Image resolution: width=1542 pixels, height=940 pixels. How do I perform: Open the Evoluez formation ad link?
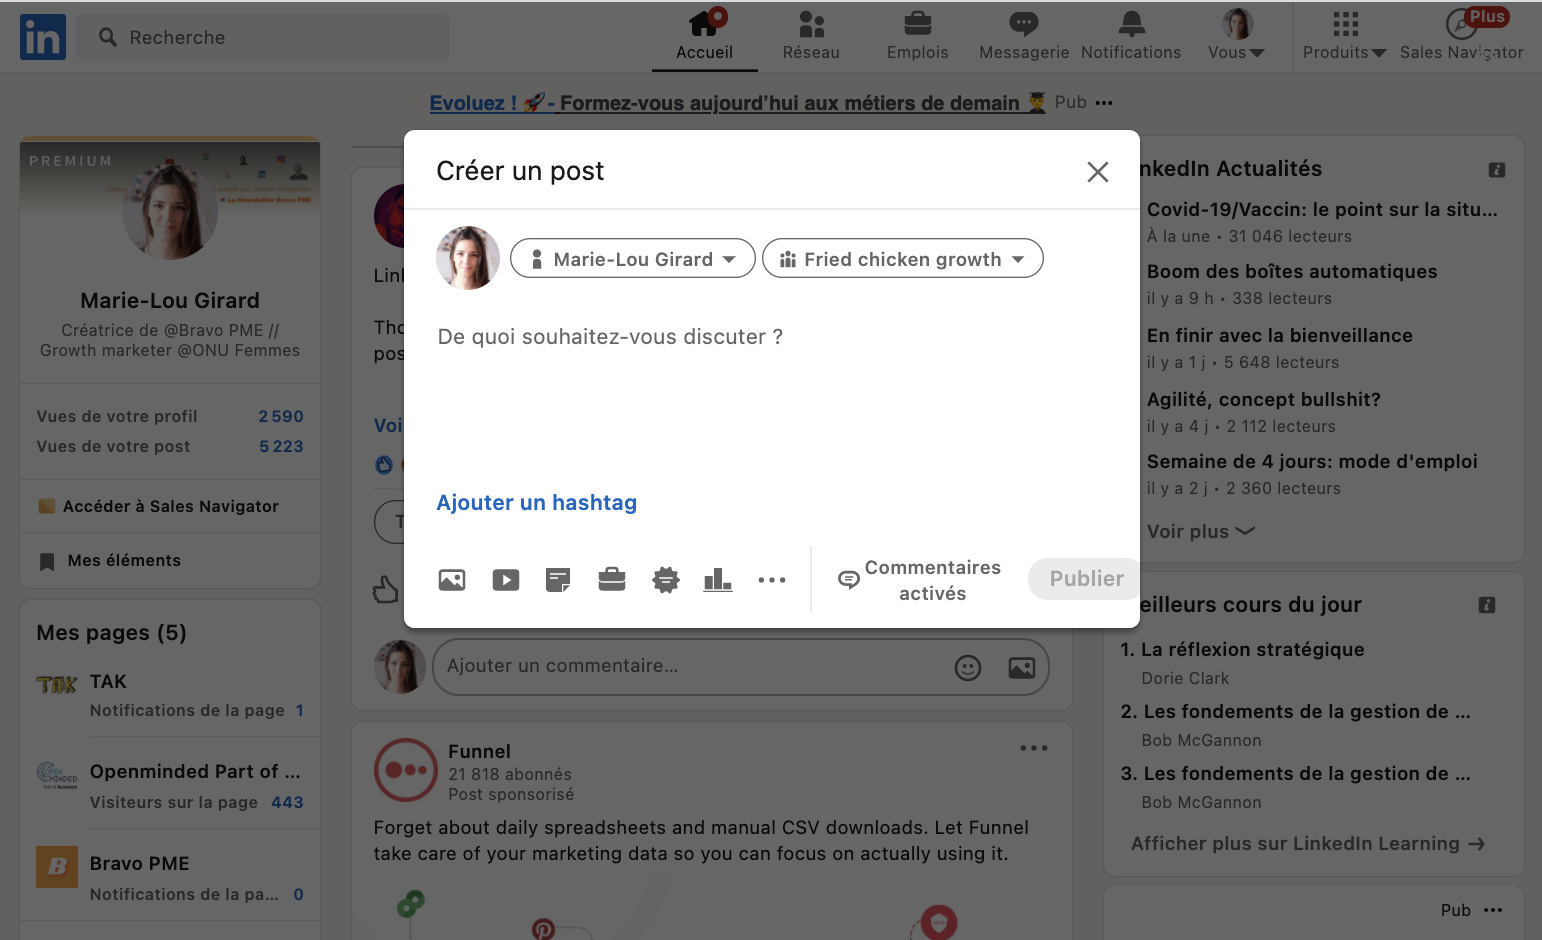[x=738, y=103]
